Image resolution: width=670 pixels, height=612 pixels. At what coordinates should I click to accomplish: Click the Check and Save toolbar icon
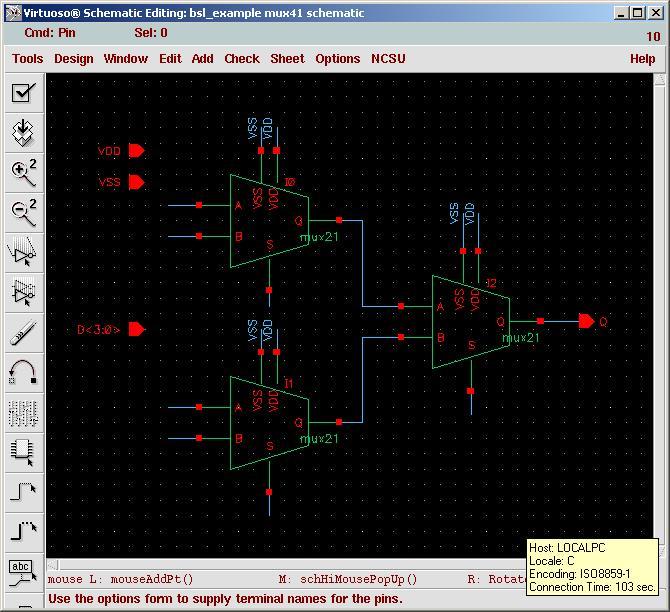coord(24,93)
